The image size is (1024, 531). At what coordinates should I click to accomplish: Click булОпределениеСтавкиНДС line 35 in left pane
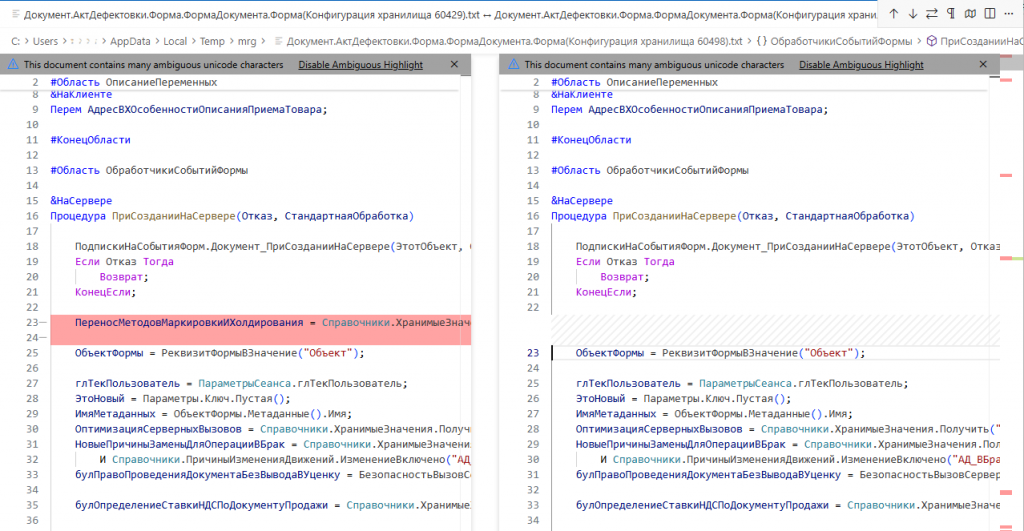pyautogui.click(x=272, y=506)
